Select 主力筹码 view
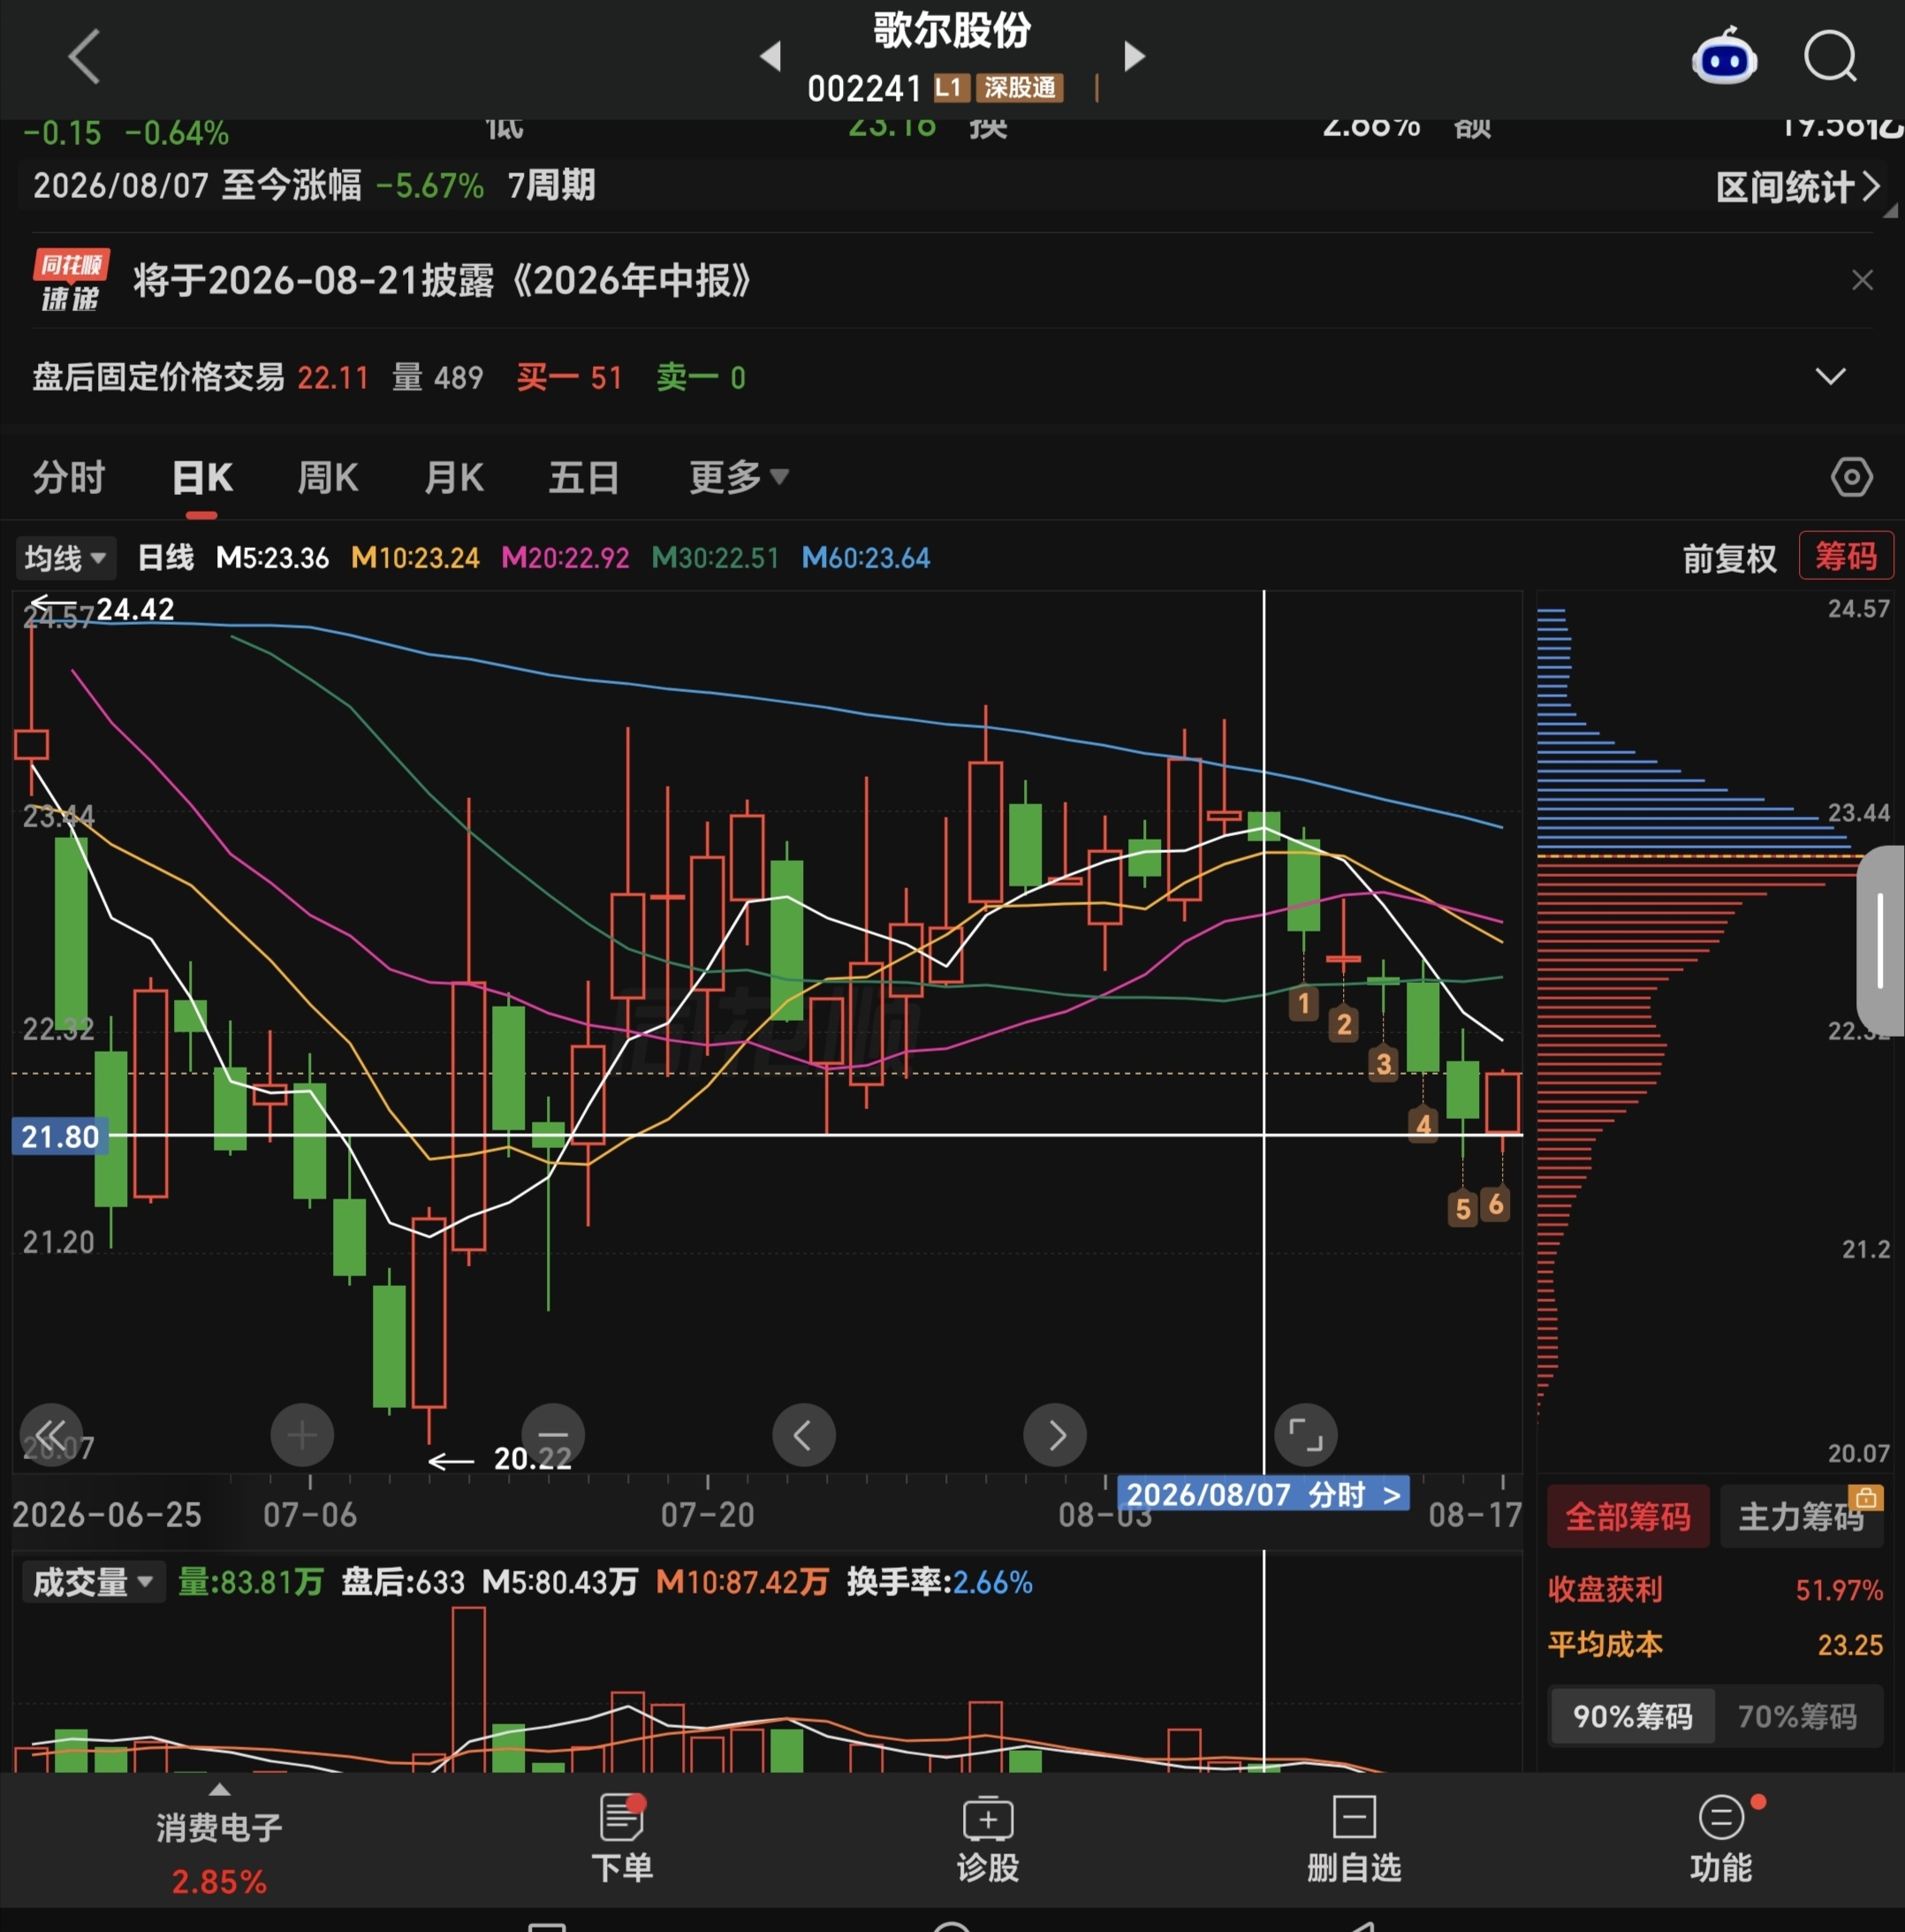Image resolution: width=1905 pixels, height=1932 pixels. click(1802, 1517)
